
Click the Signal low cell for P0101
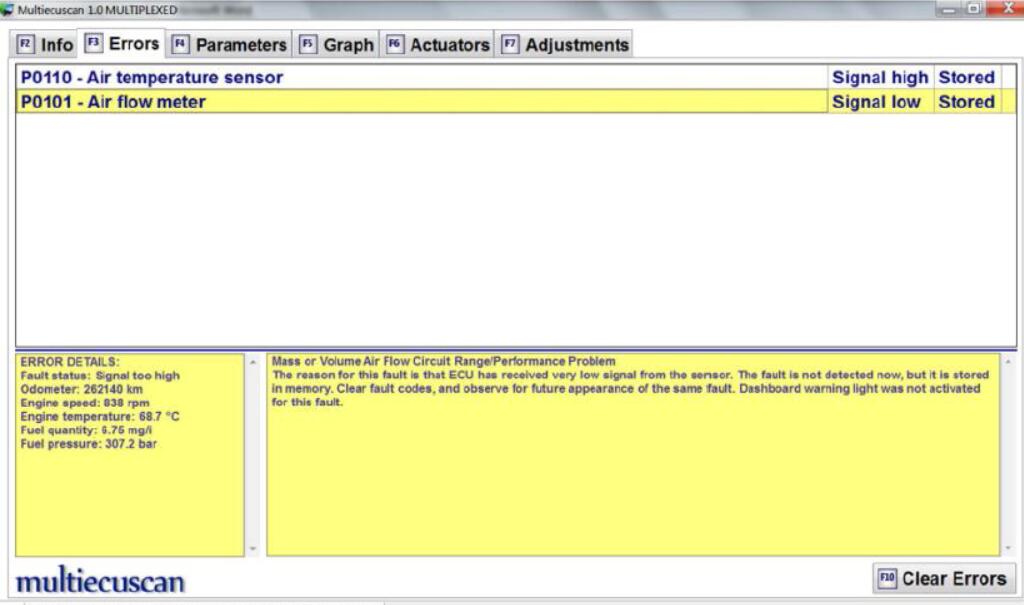tap(880, 102)
